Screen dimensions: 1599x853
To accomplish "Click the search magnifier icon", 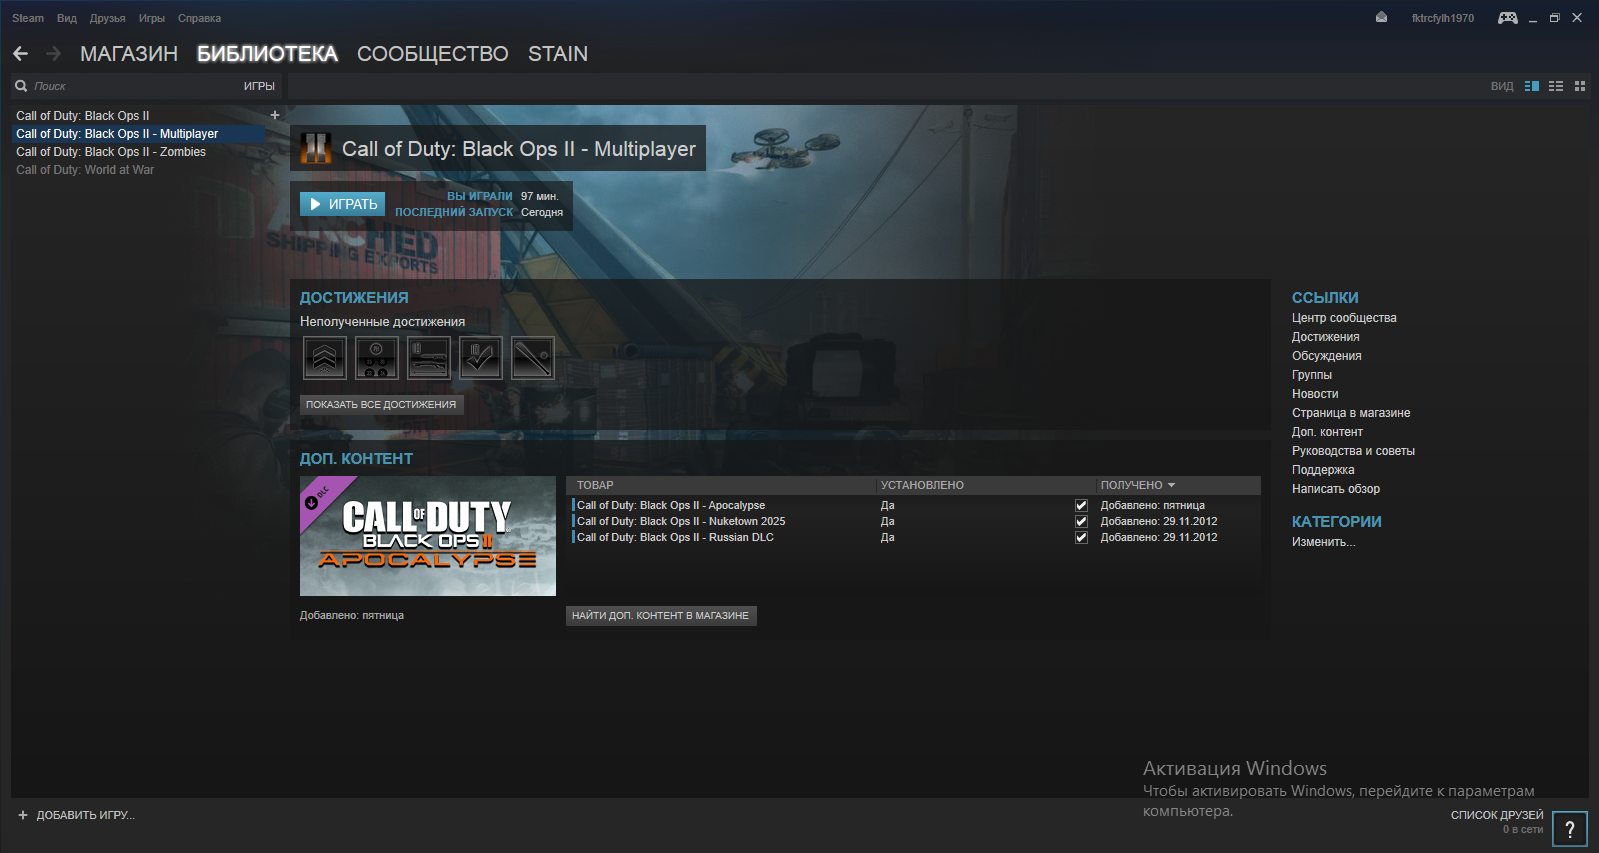I will pyautogui.click(x=21, y=86).
